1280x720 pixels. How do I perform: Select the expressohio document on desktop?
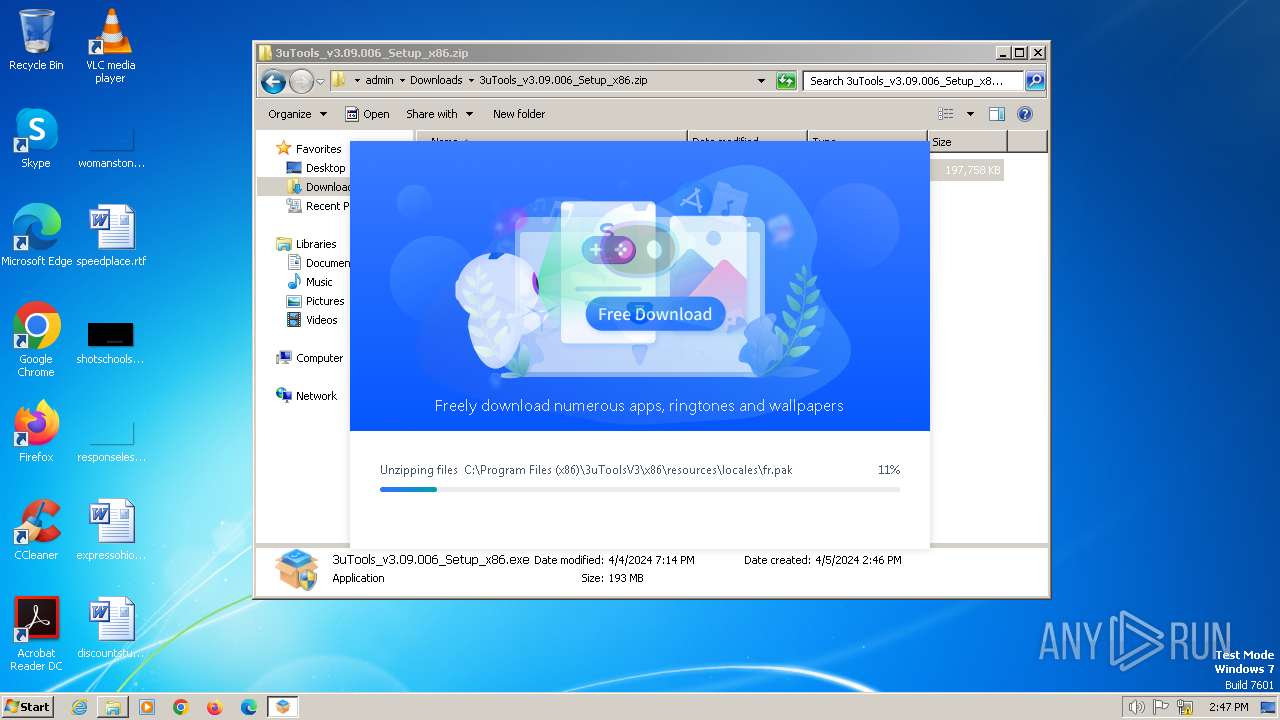[111, 530]
